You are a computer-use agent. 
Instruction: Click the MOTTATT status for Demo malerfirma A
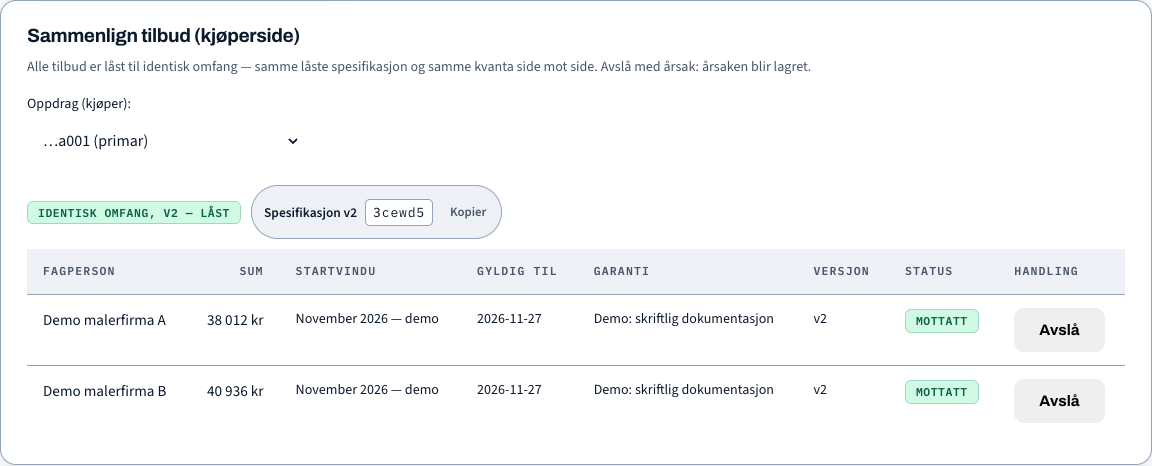coord(941,321)
